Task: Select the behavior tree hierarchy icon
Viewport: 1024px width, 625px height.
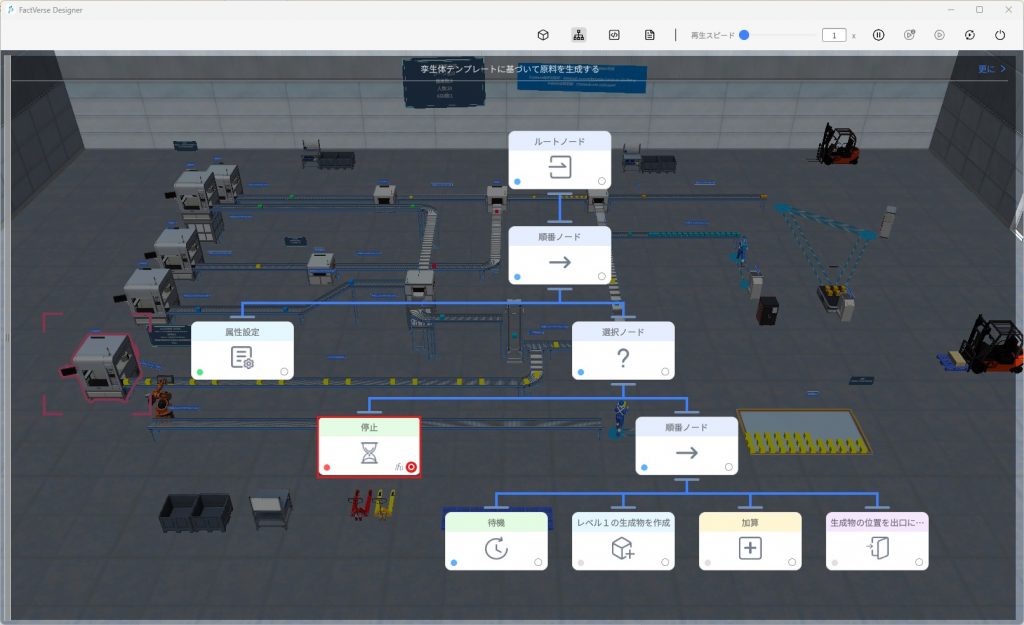Action: tap(578, 35)
